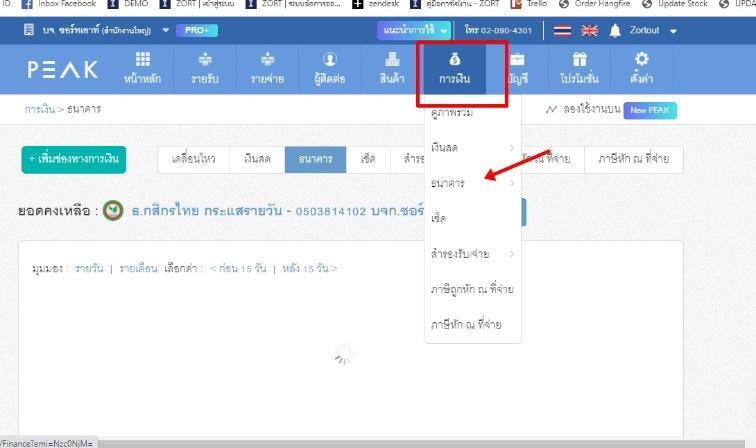This screenshot has height=448, width=756.
Task: Open the zendesk bookmark
Action: coord(376,4)
